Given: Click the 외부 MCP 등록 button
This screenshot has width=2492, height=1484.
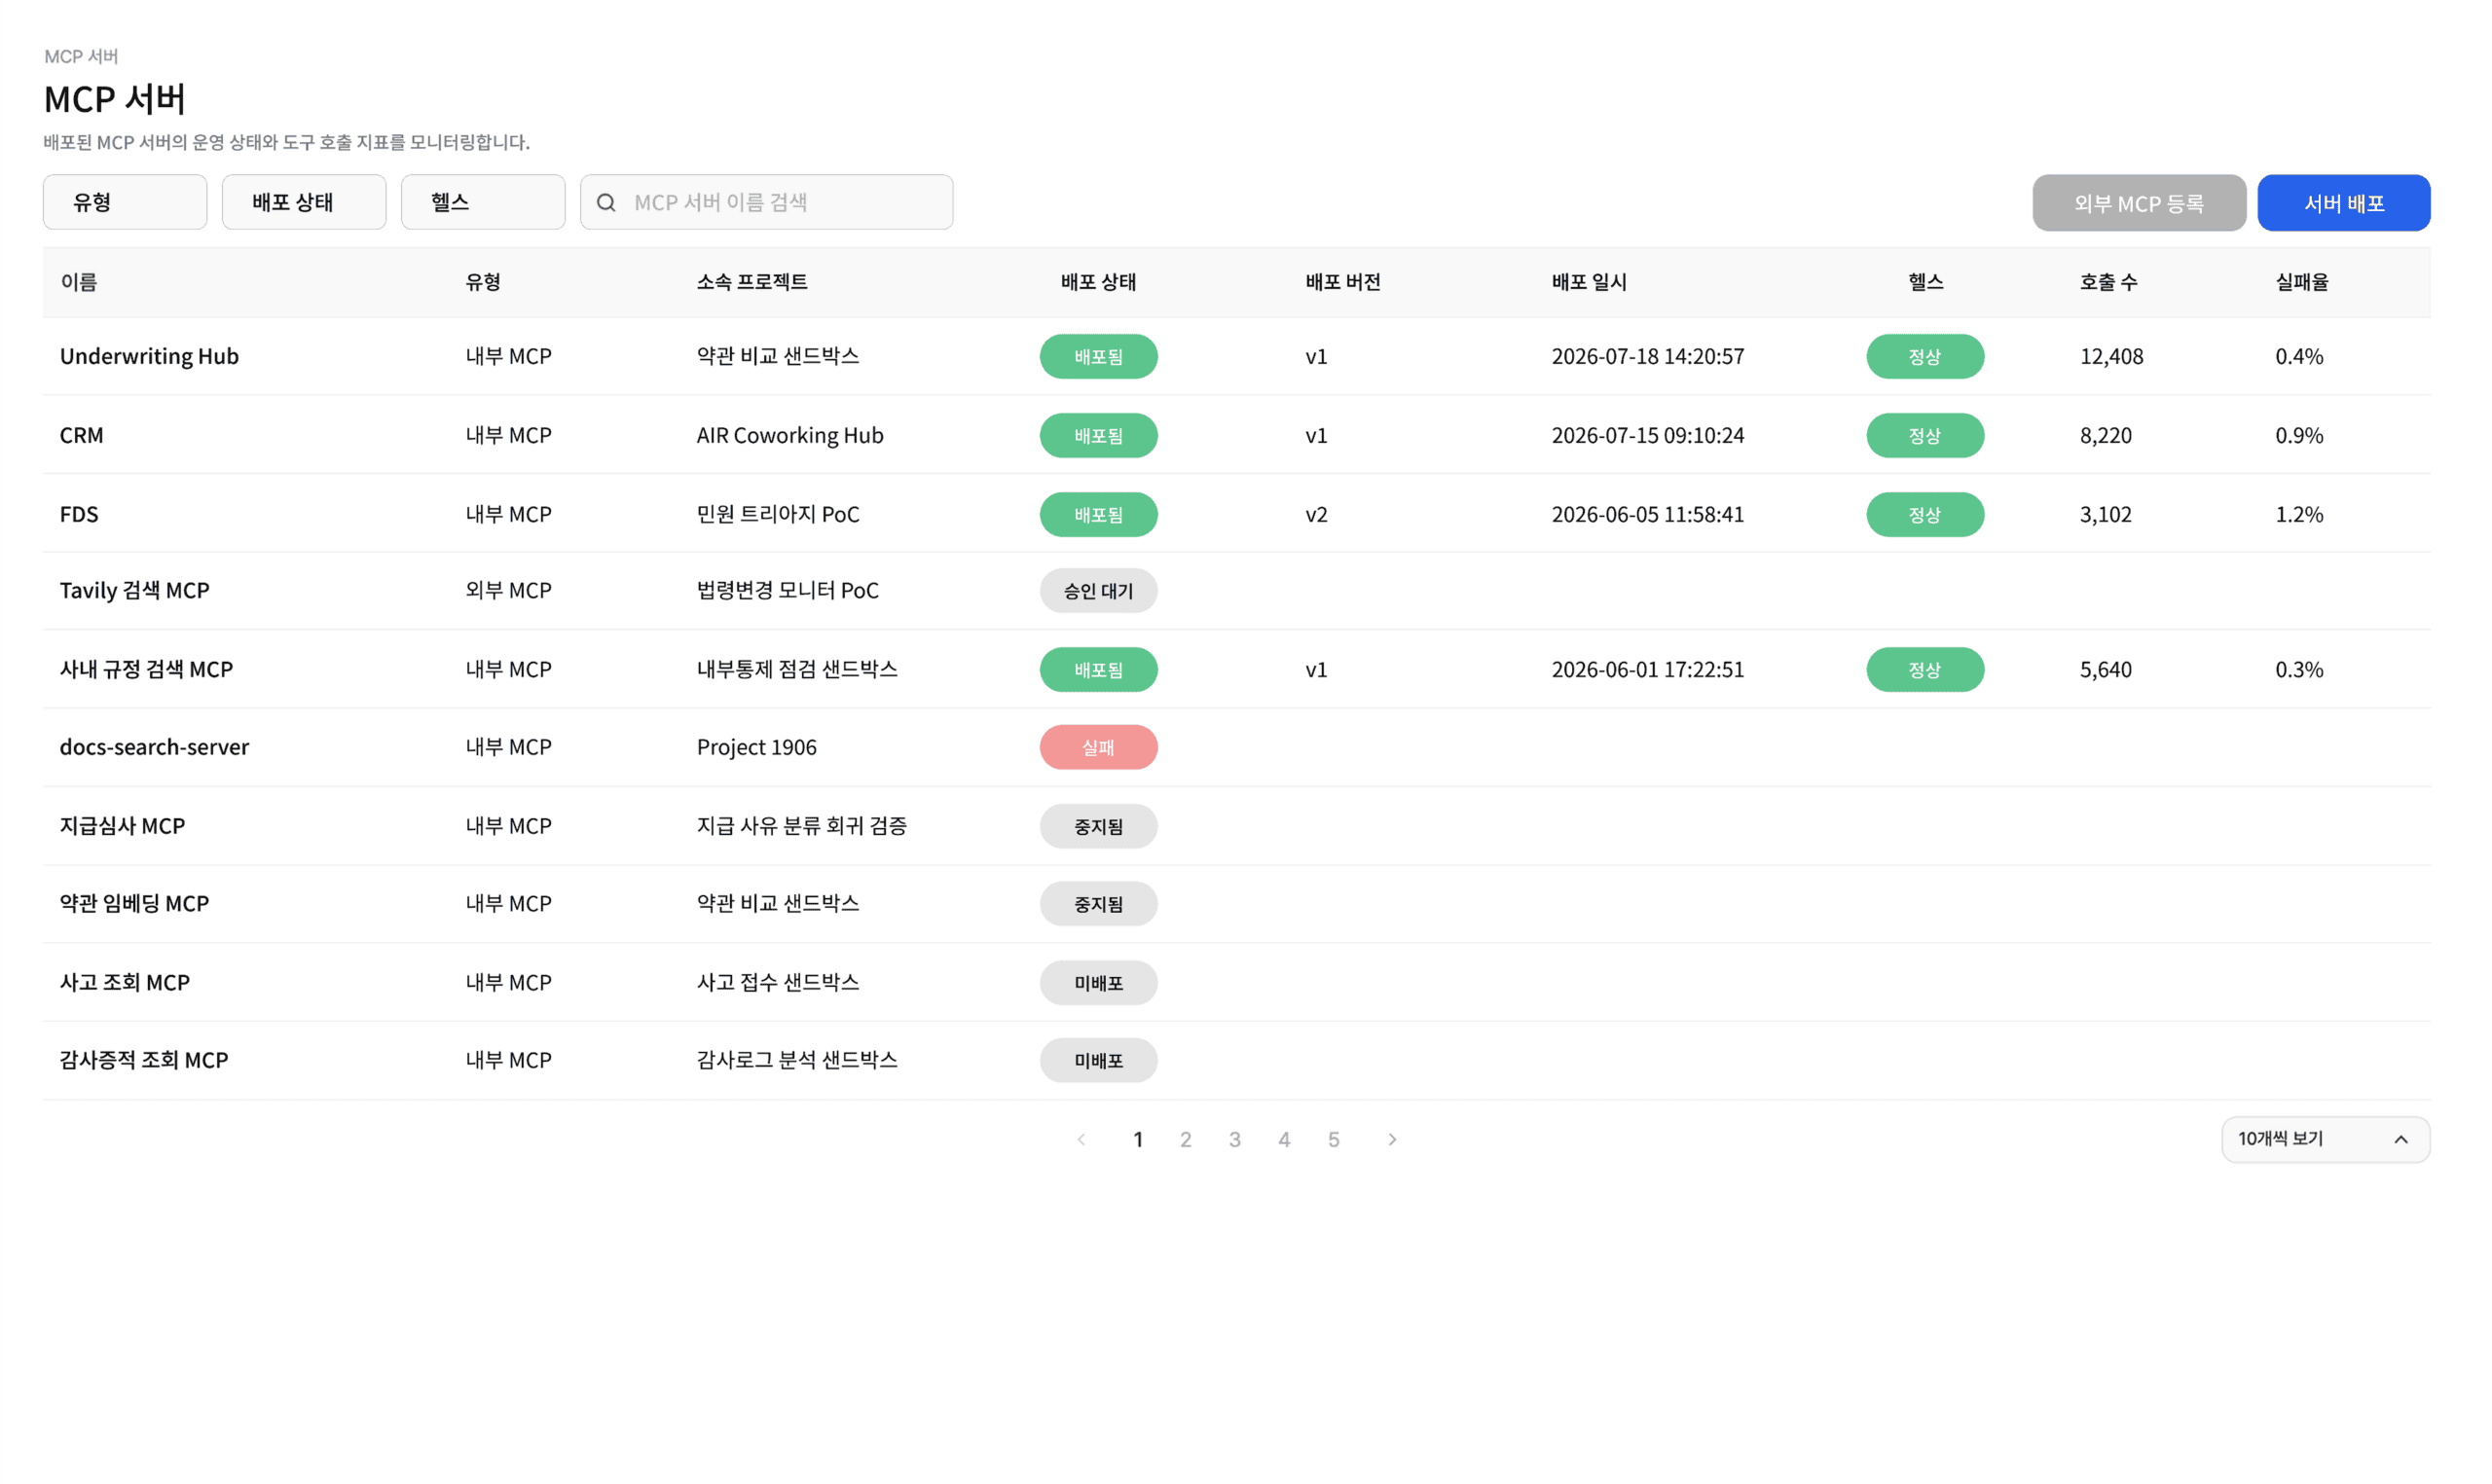Looking at the screenshot, I should tap(2139, 203).
